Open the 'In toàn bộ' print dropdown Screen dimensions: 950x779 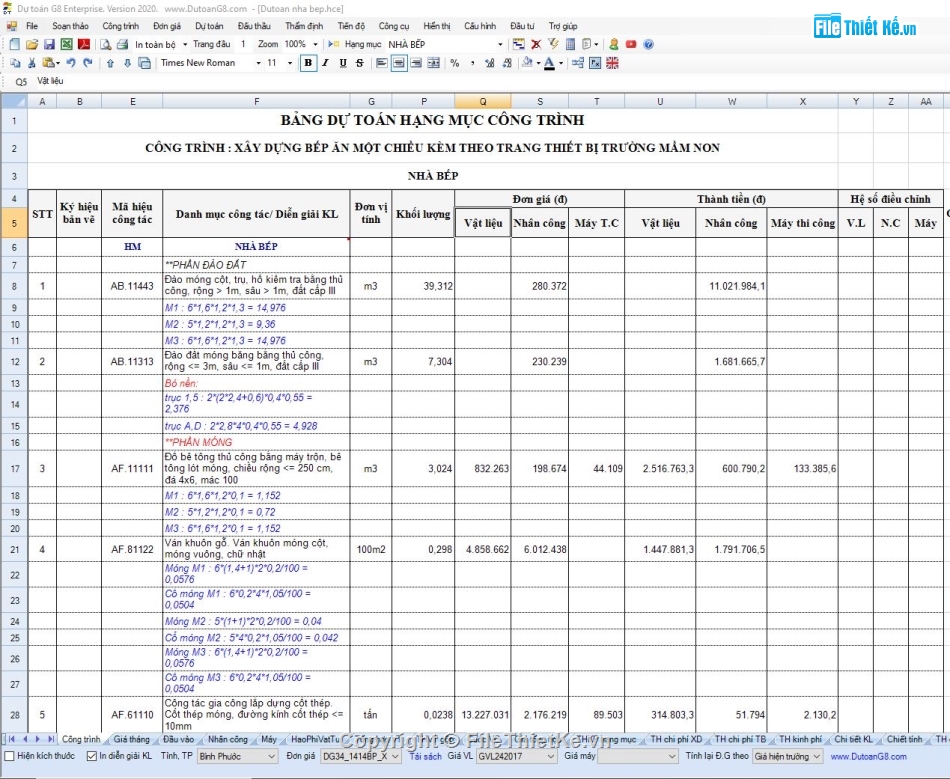pyautogui.click(x=185, y=44)
